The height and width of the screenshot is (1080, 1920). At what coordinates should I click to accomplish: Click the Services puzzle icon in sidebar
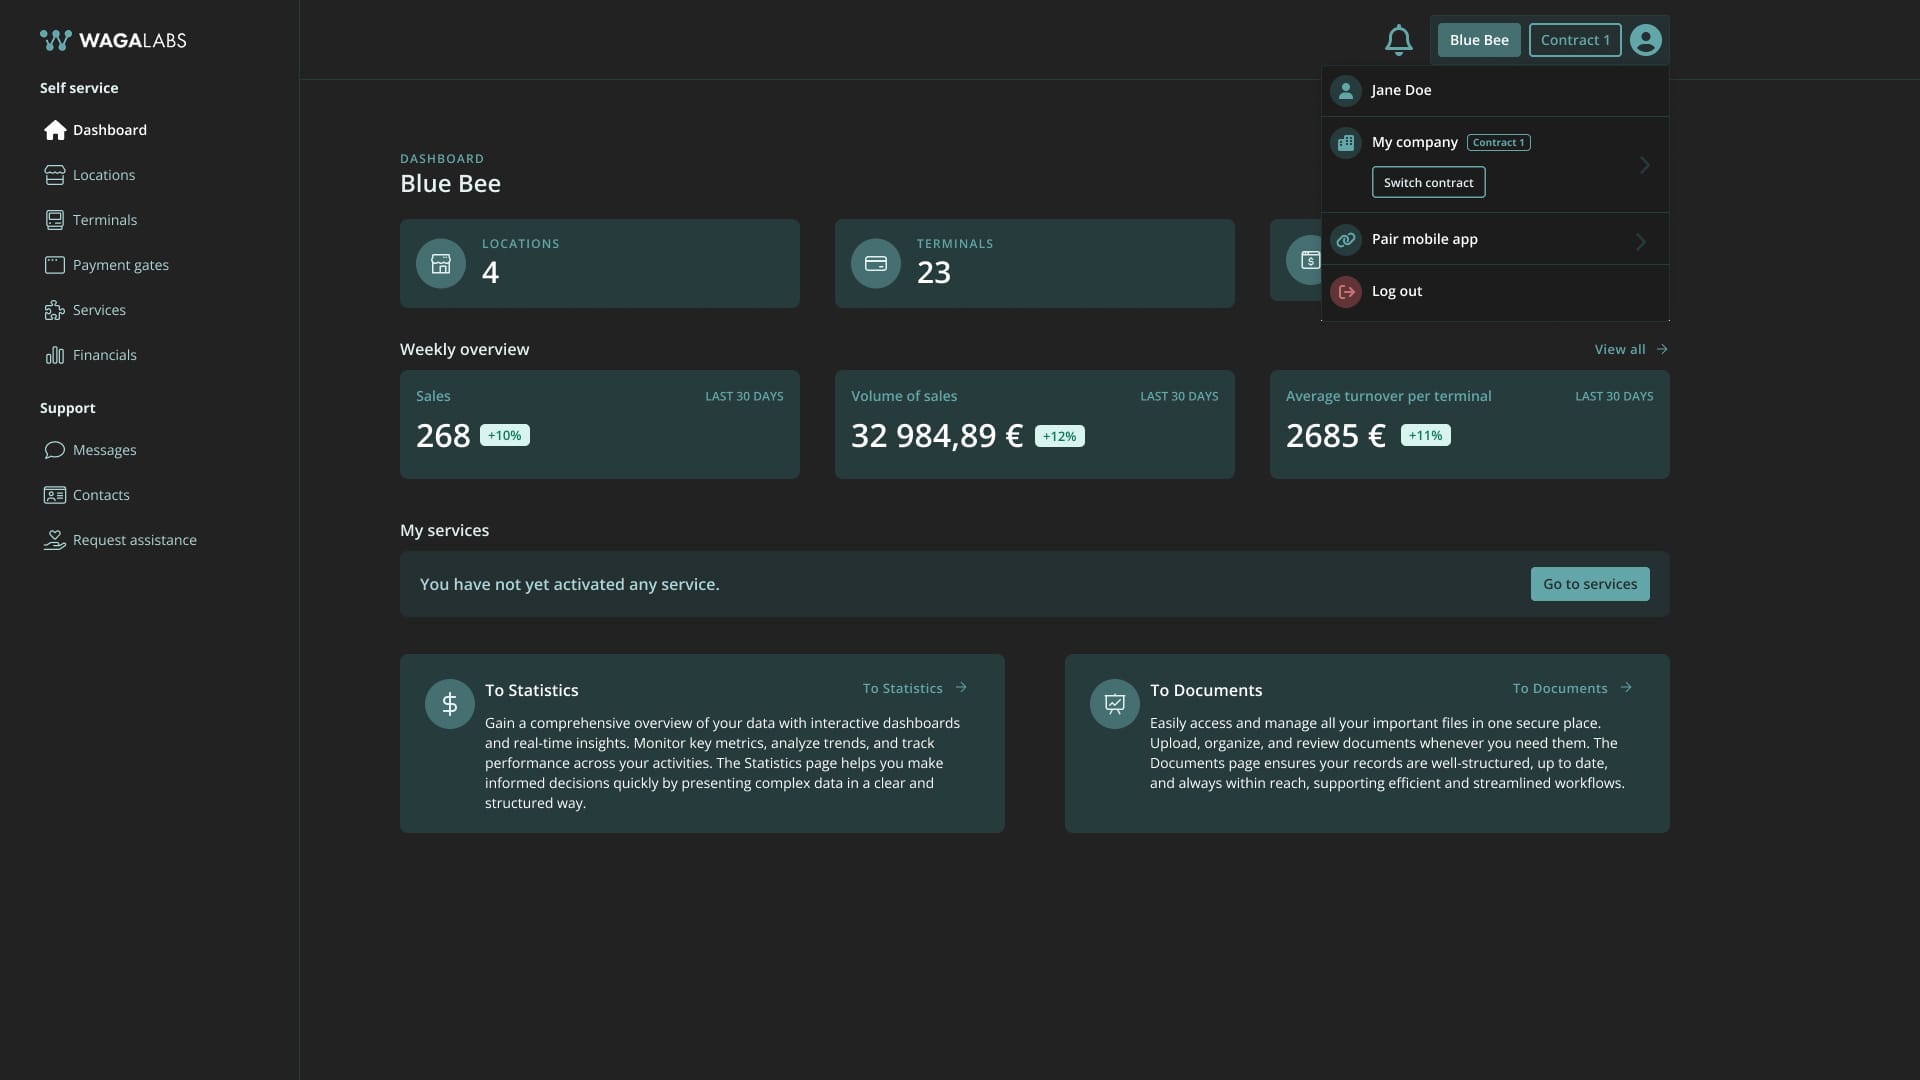click(x=55, y=310)
